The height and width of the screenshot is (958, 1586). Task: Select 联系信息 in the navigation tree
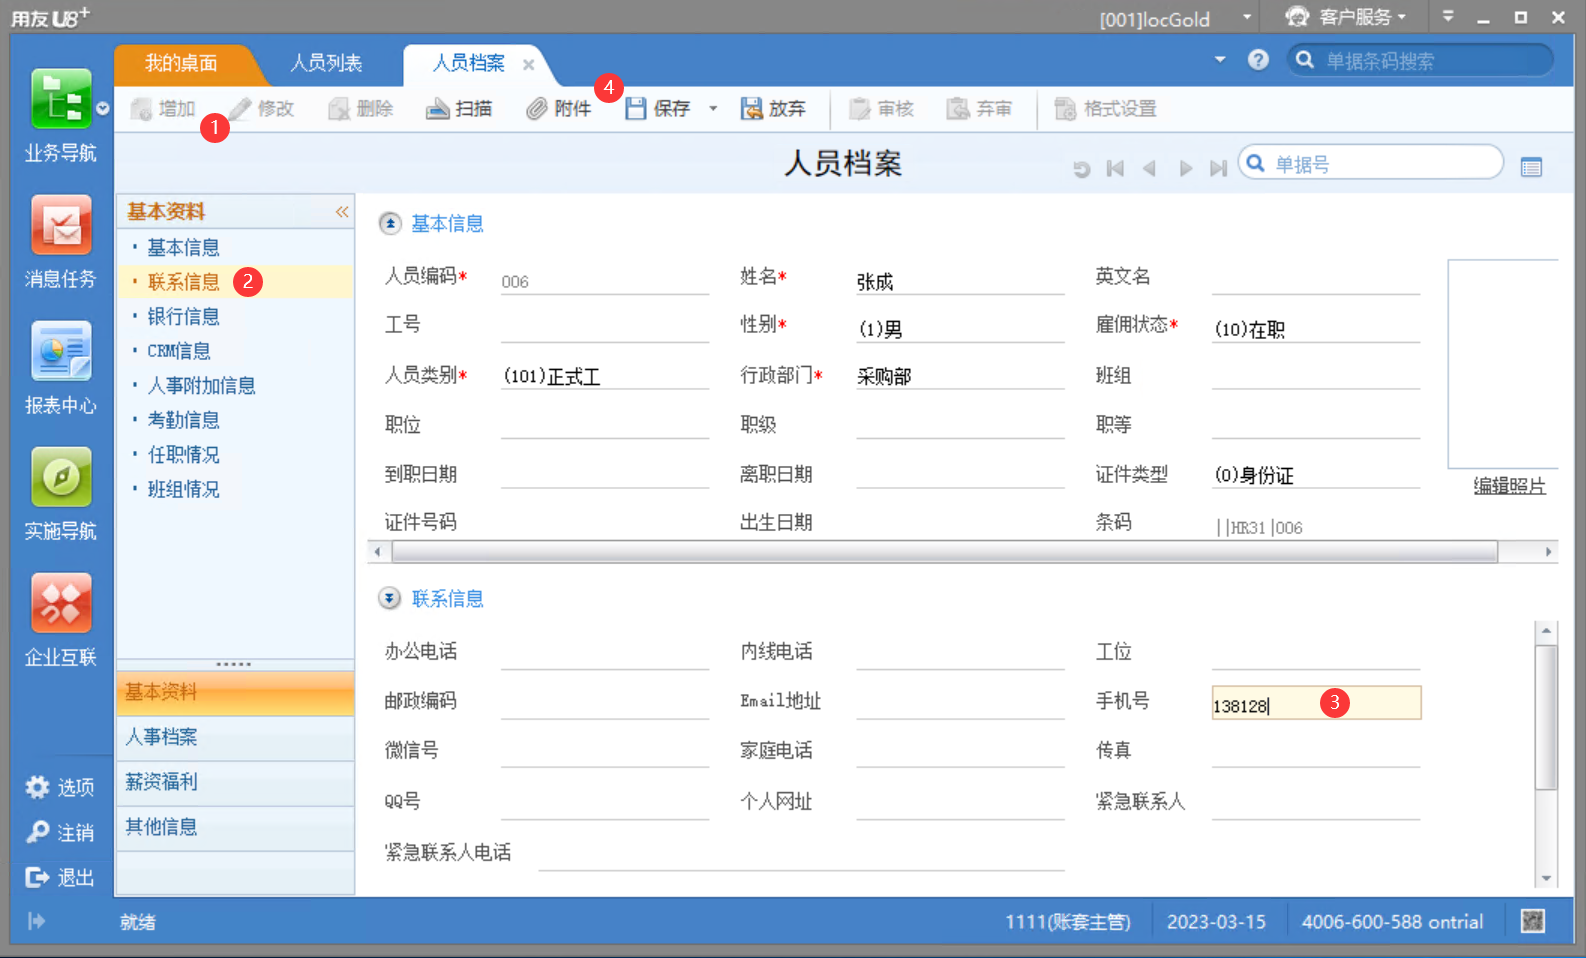pos(183,282)
